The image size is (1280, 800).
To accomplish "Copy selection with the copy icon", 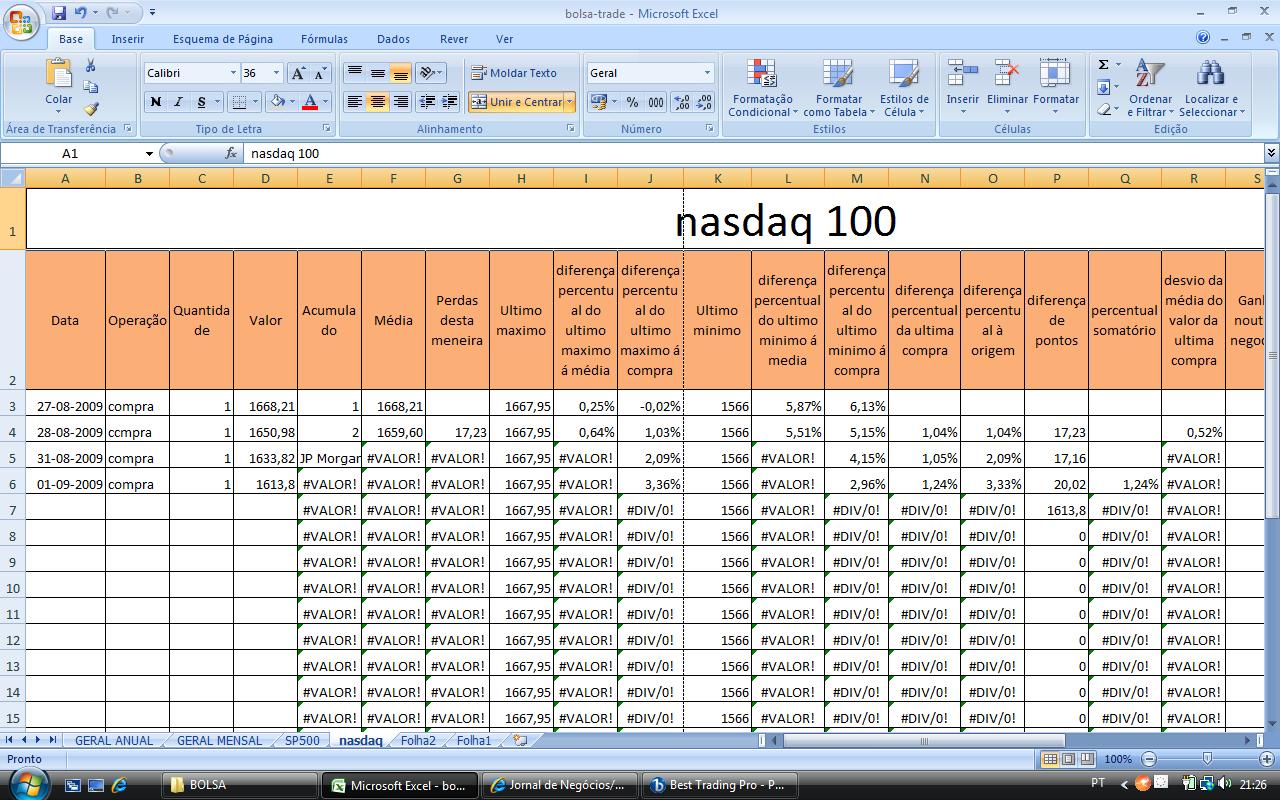I will pyautogui.click(x=91, y=88).
